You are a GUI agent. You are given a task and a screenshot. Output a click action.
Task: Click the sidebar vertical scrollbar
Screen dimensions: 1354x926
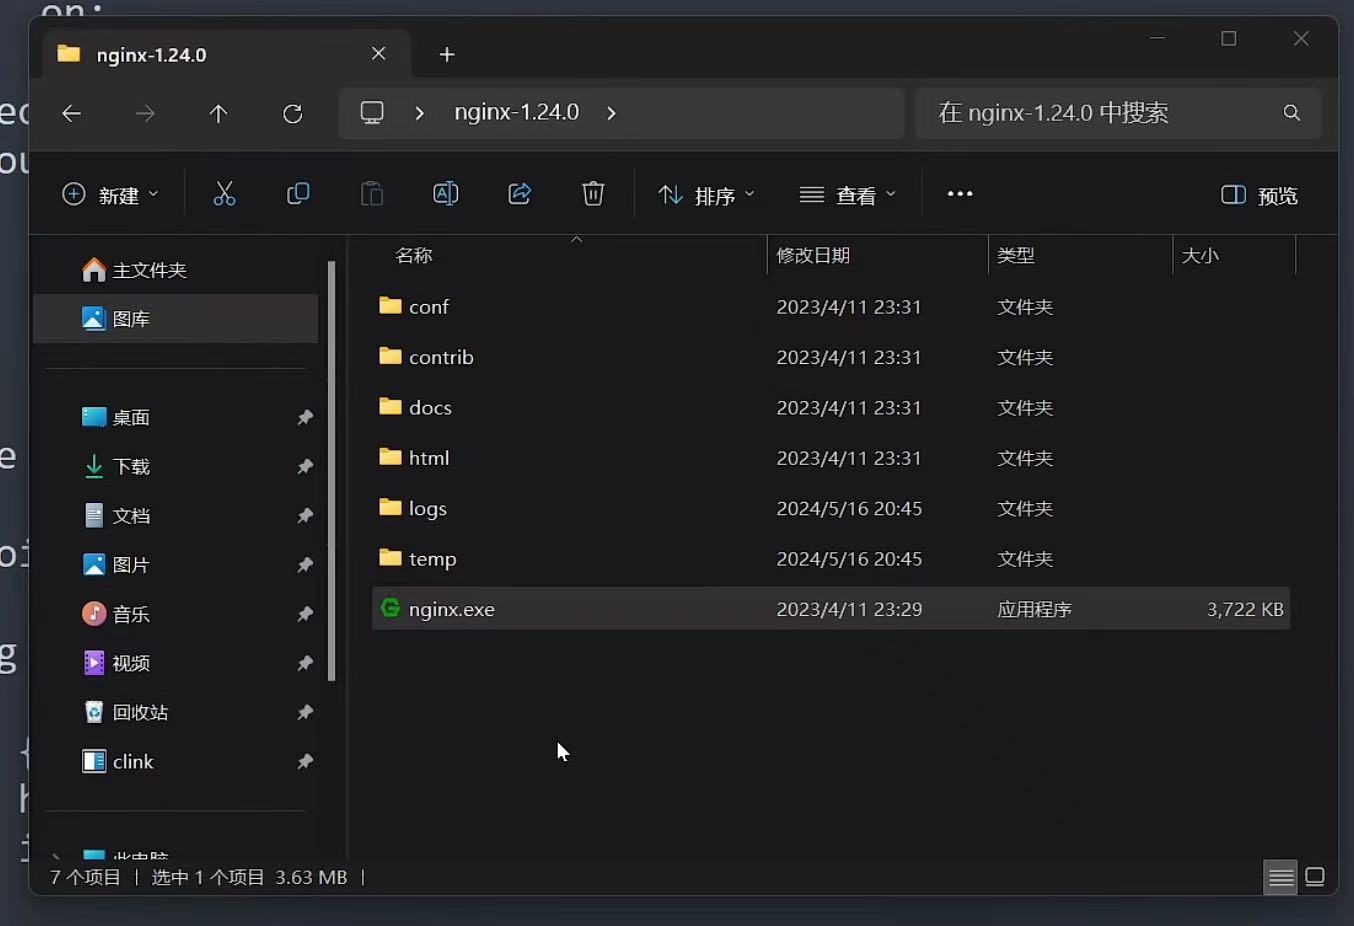tap(332, 471)
